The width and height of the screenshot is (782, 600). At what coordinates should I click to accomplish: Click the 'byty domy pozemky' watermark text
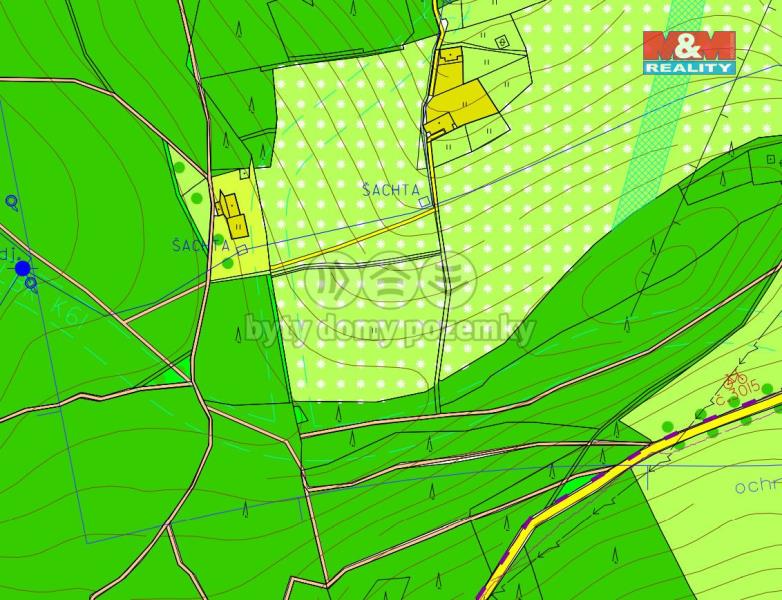click(x=390, y=328)
